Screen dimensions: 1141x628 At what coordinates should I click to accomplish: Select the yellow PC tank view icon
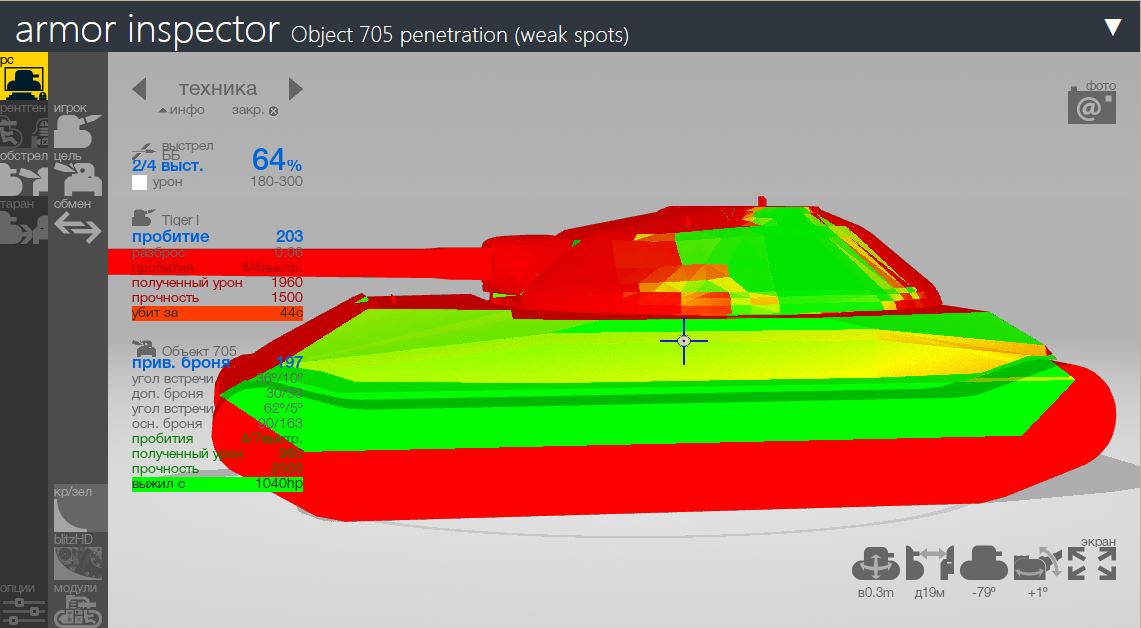[23, 76]
